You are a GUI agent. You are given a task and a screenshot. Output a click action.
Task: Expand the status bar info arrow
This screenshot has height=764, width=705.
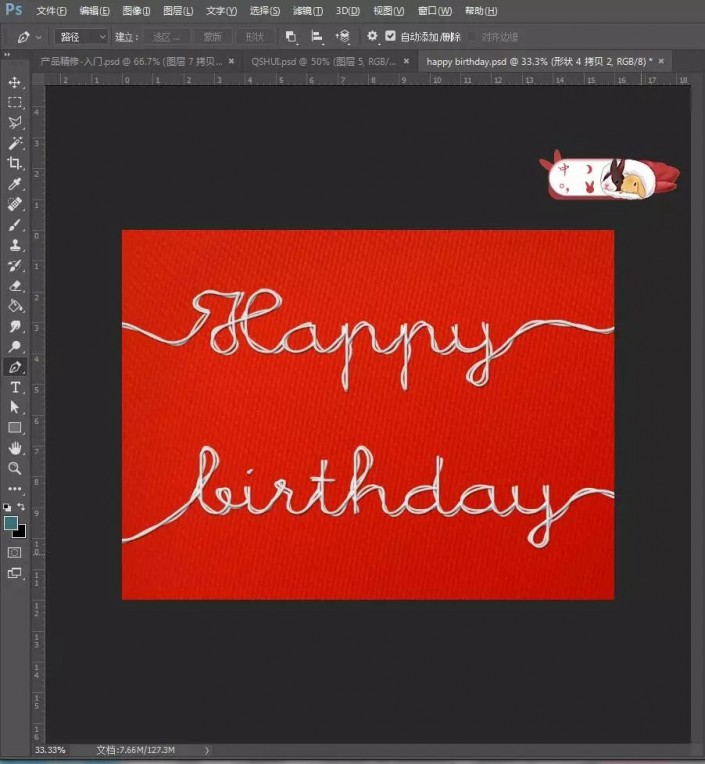pos(207,750)
